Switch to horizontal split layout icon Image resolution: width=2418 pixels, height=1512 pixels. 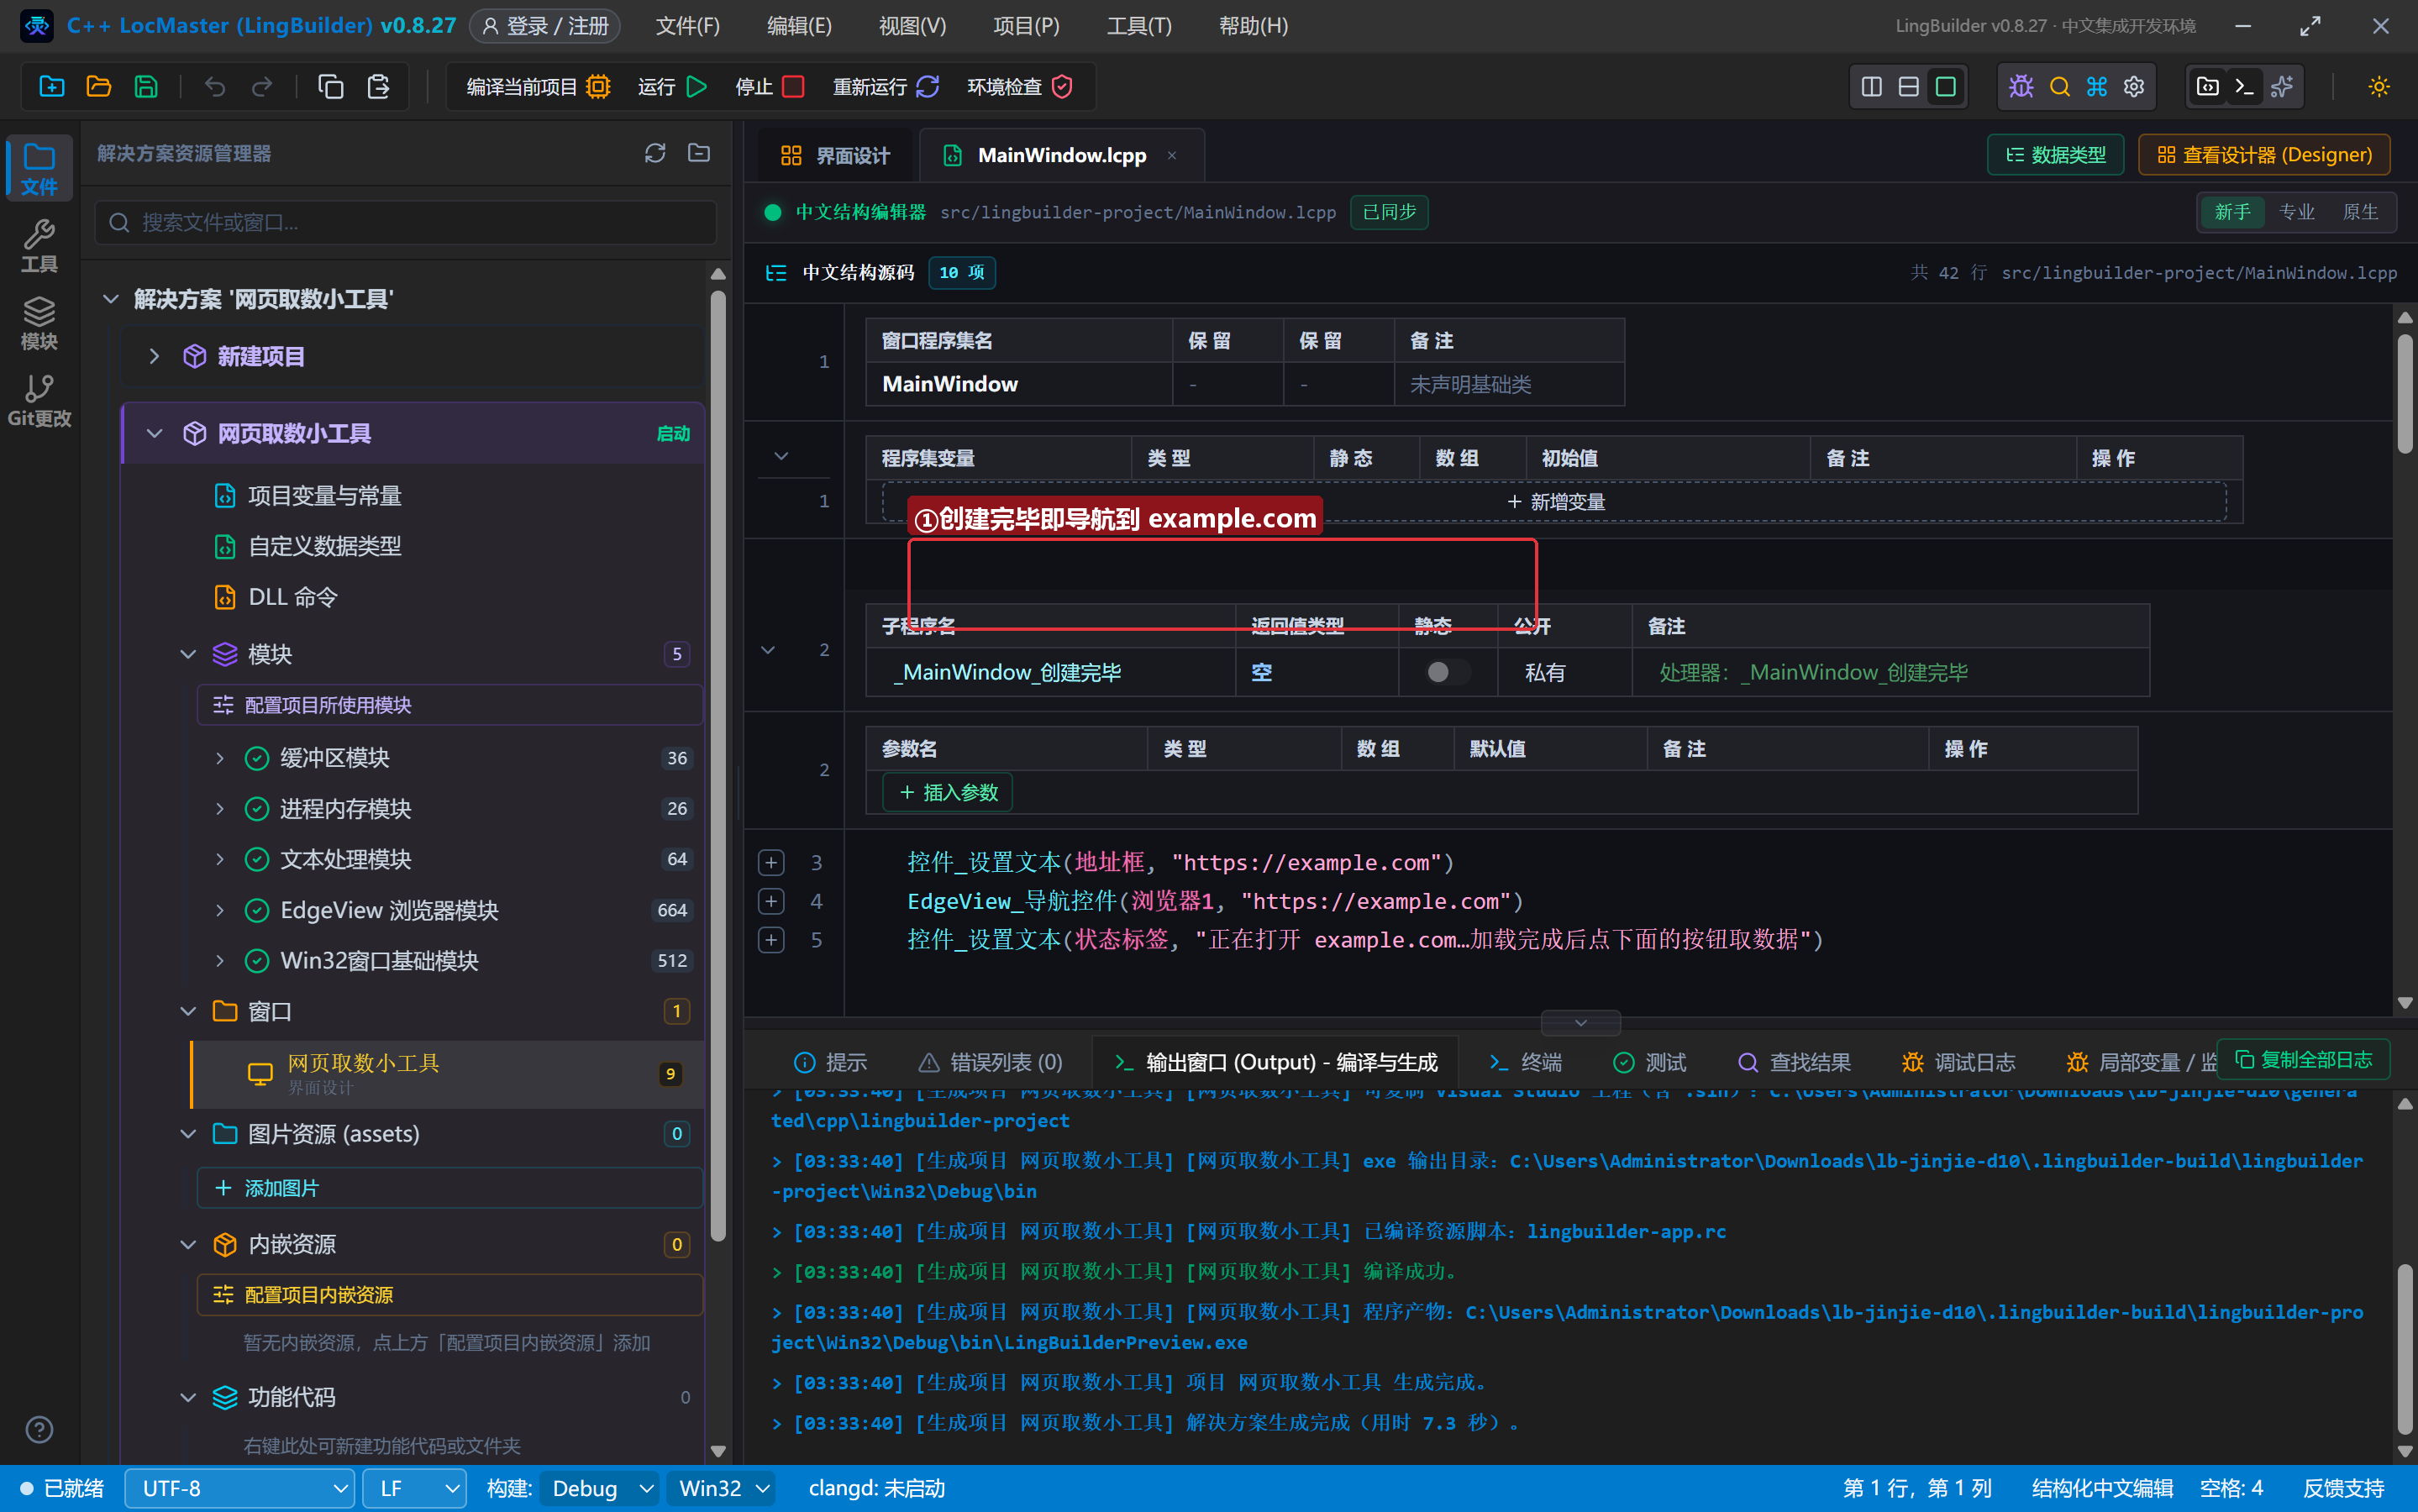point(1909,86)
